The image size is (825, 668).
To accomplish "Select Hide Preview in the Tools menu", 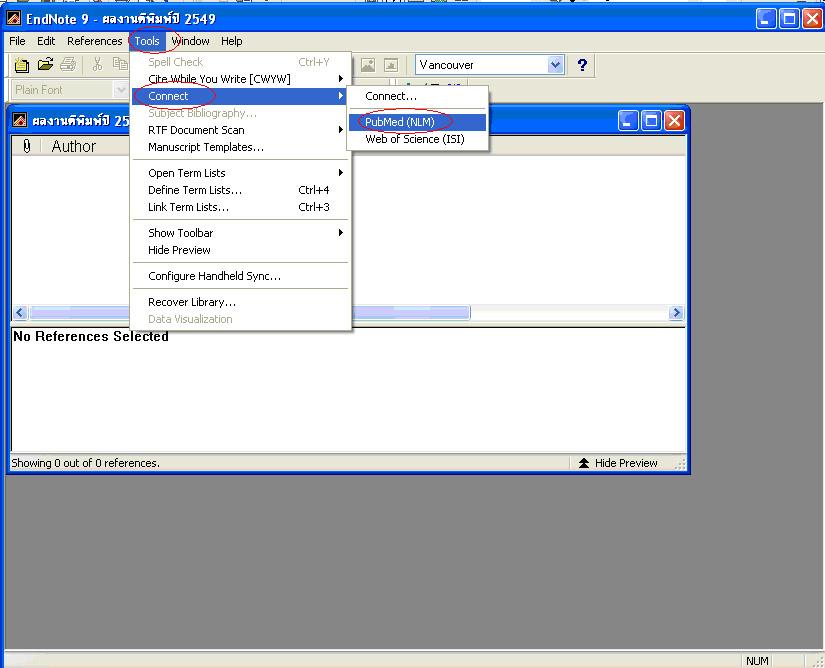I will [240, 250].
